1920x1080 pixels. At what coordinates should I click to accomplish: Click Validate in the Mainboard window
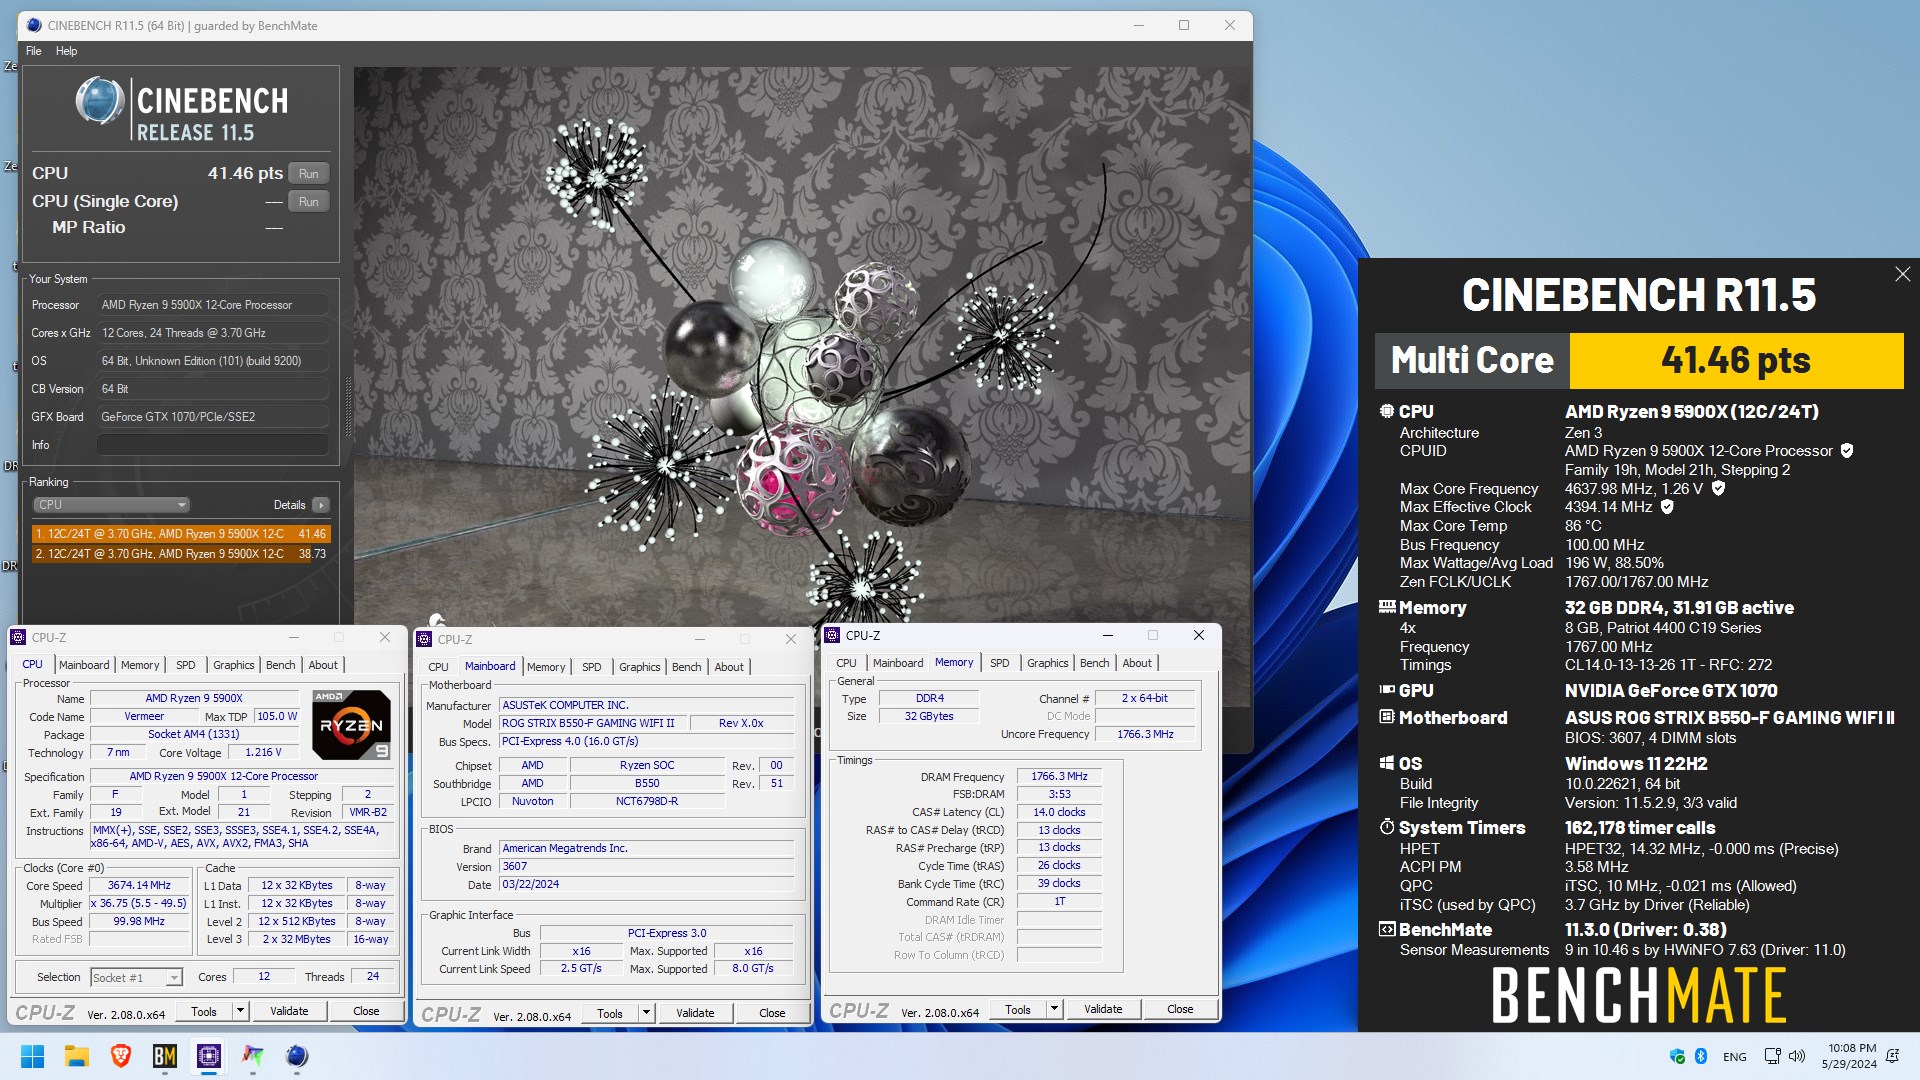pyautogui.click(x=695, y=1013)
